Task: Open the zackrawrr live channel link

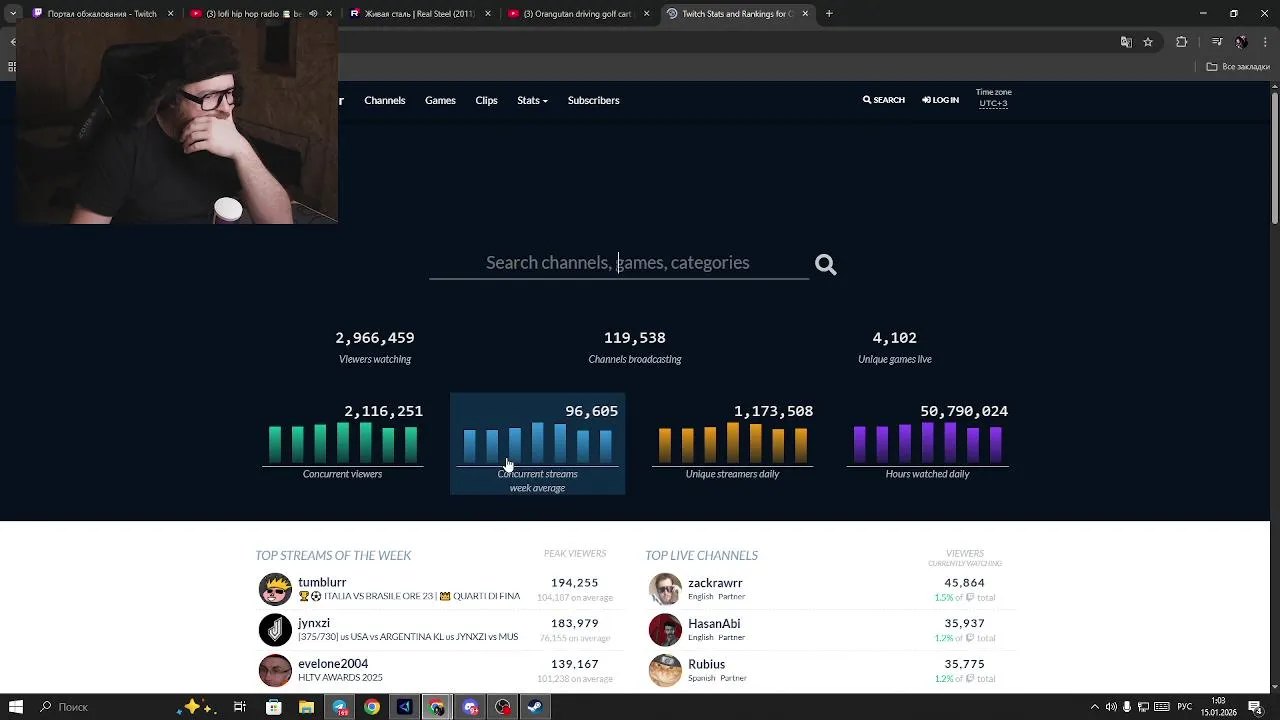Action: (x=715, y=583)
